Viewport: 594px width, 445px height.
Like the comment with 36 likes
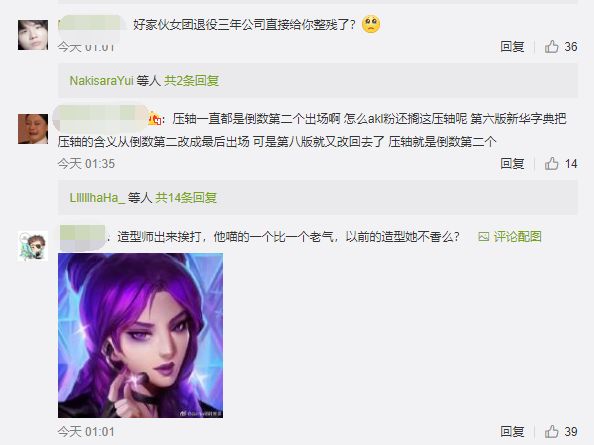(551, 47)
